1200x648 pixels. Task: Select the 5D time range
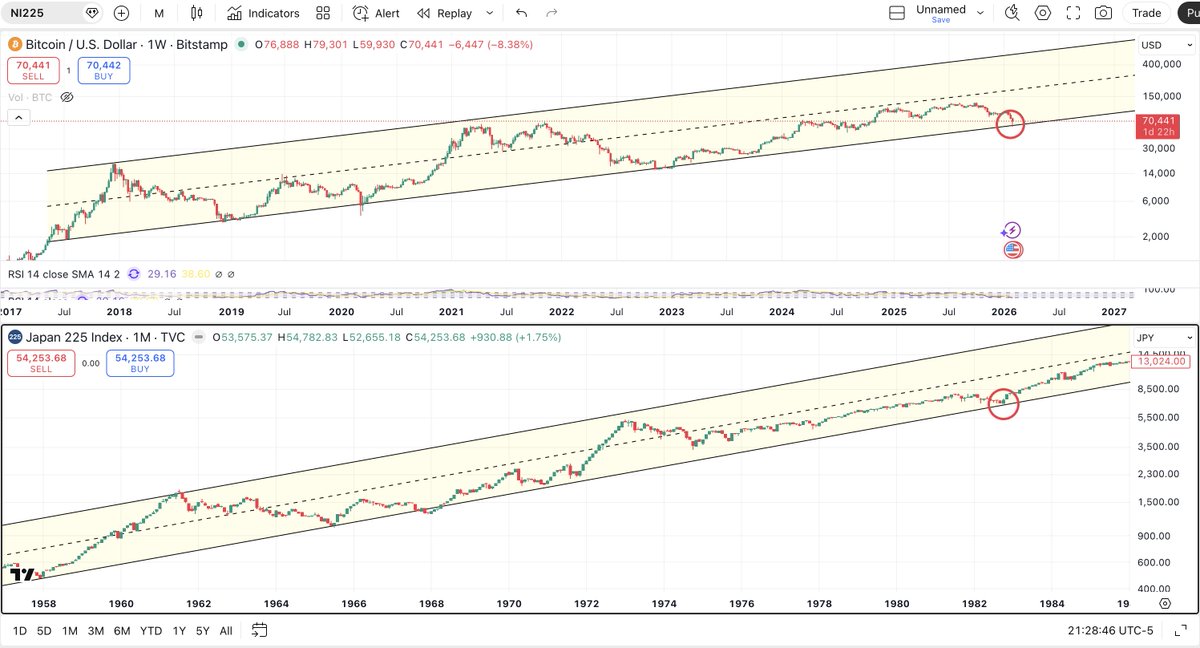click(x=45, y=631)
